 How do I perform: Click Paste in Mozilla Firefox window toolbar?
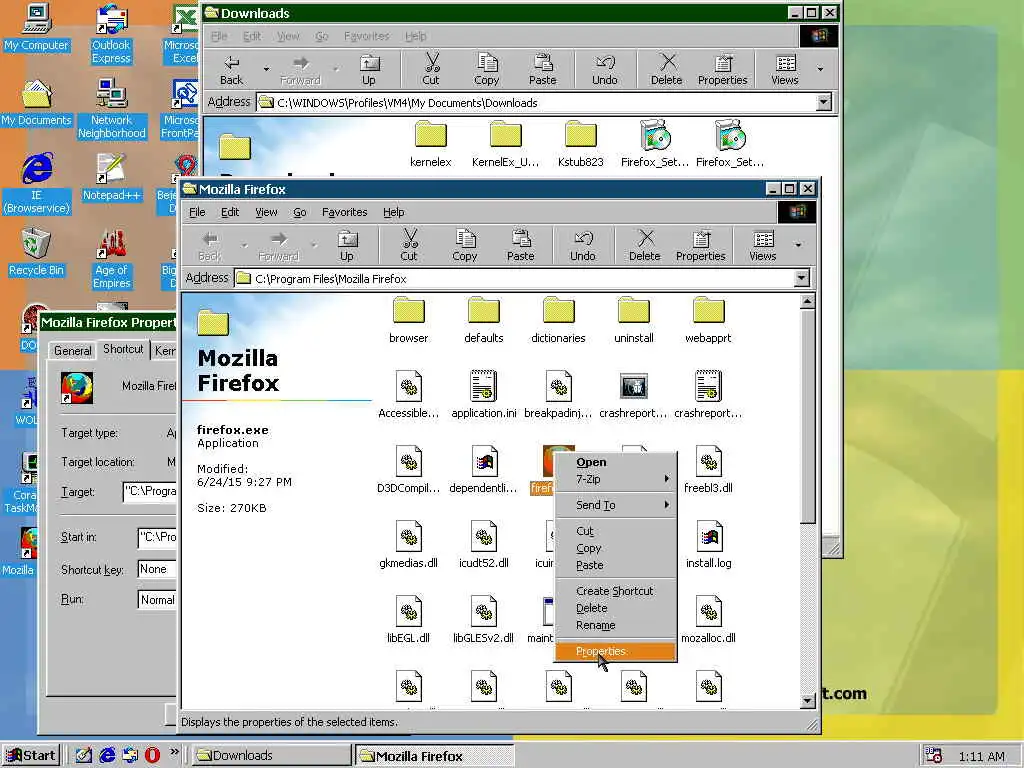point(520,245)
